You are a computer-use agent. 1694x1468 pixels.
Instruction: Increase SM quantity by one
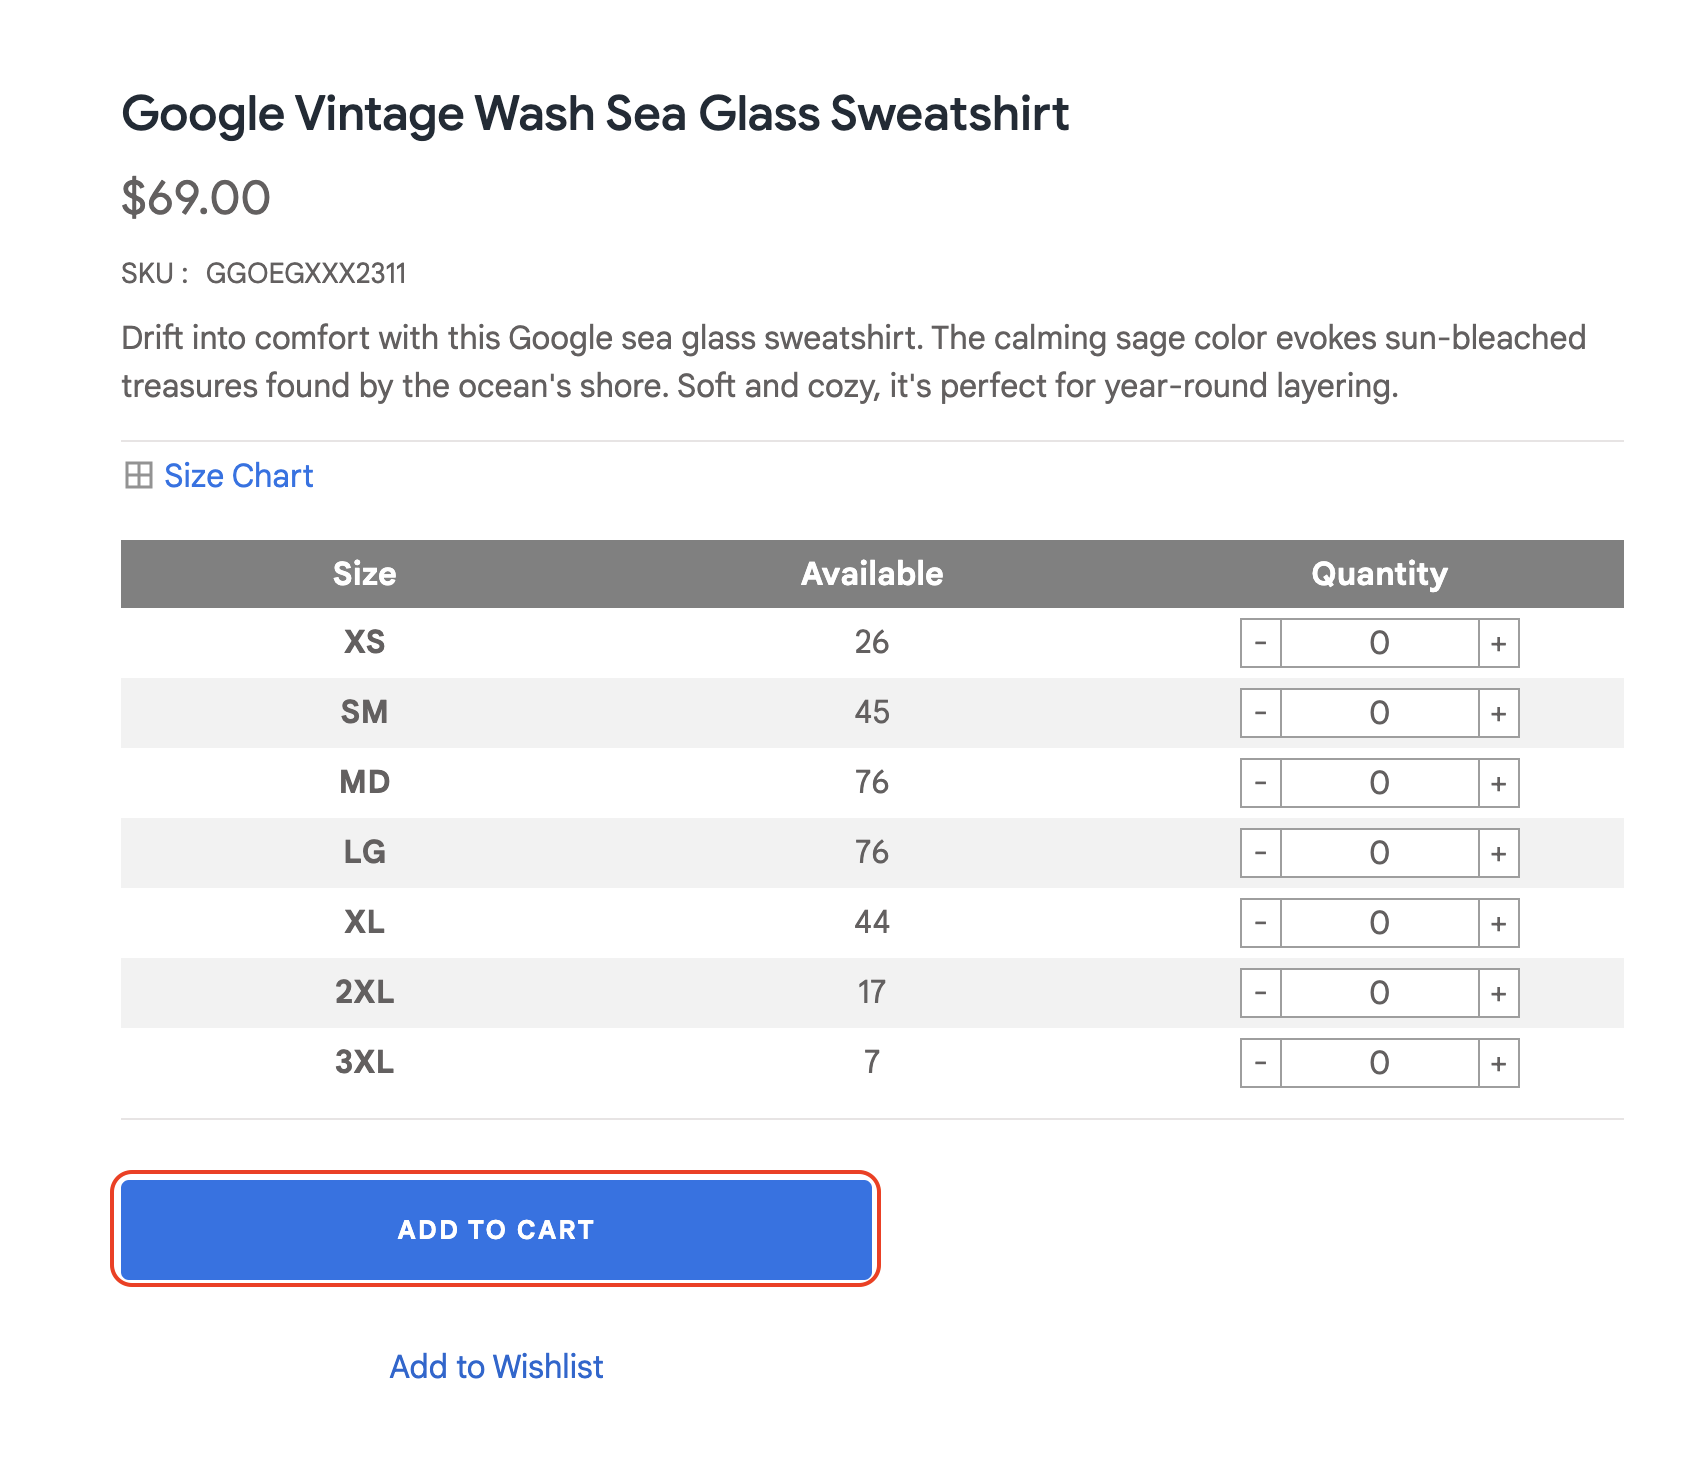(1498, 713)
